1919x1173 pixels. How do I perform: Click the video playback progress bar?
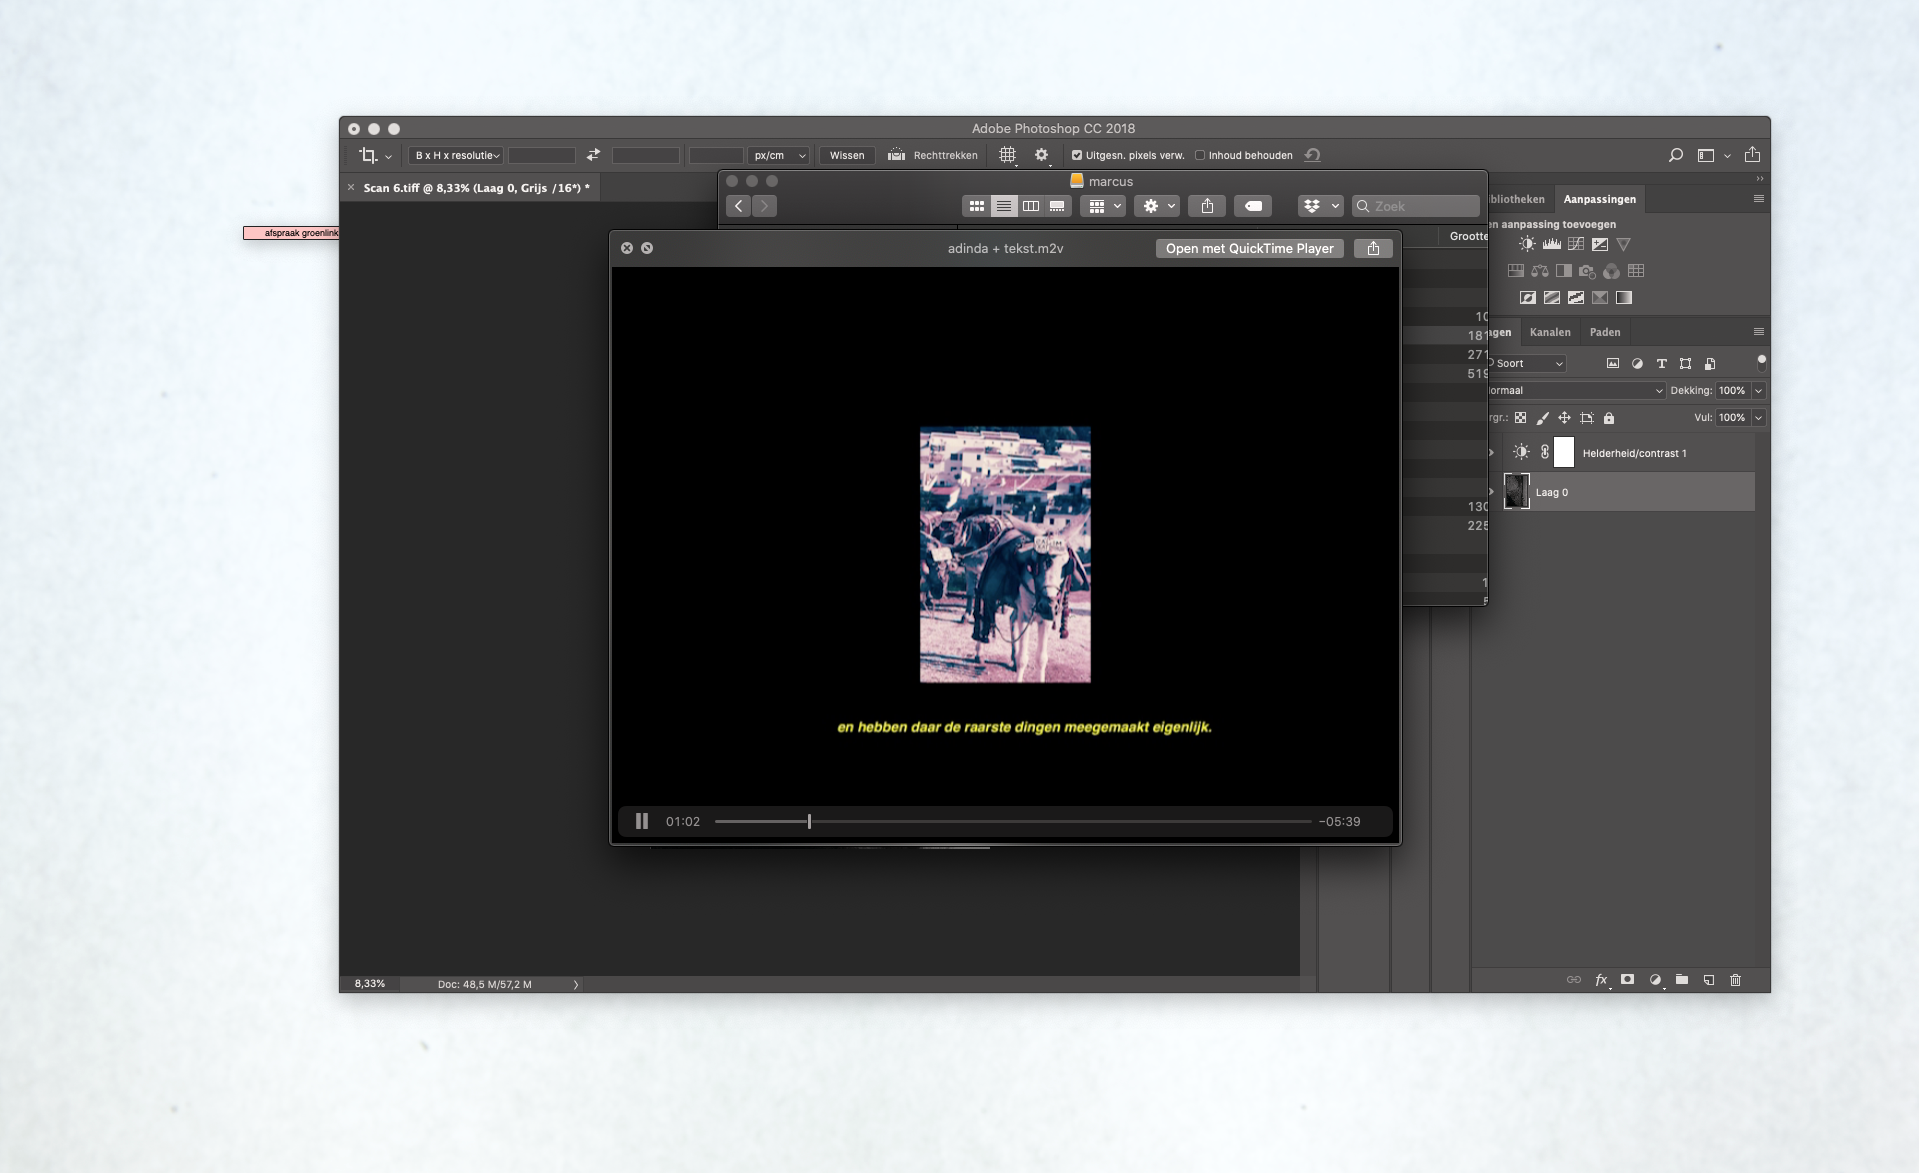(1012, 821)
